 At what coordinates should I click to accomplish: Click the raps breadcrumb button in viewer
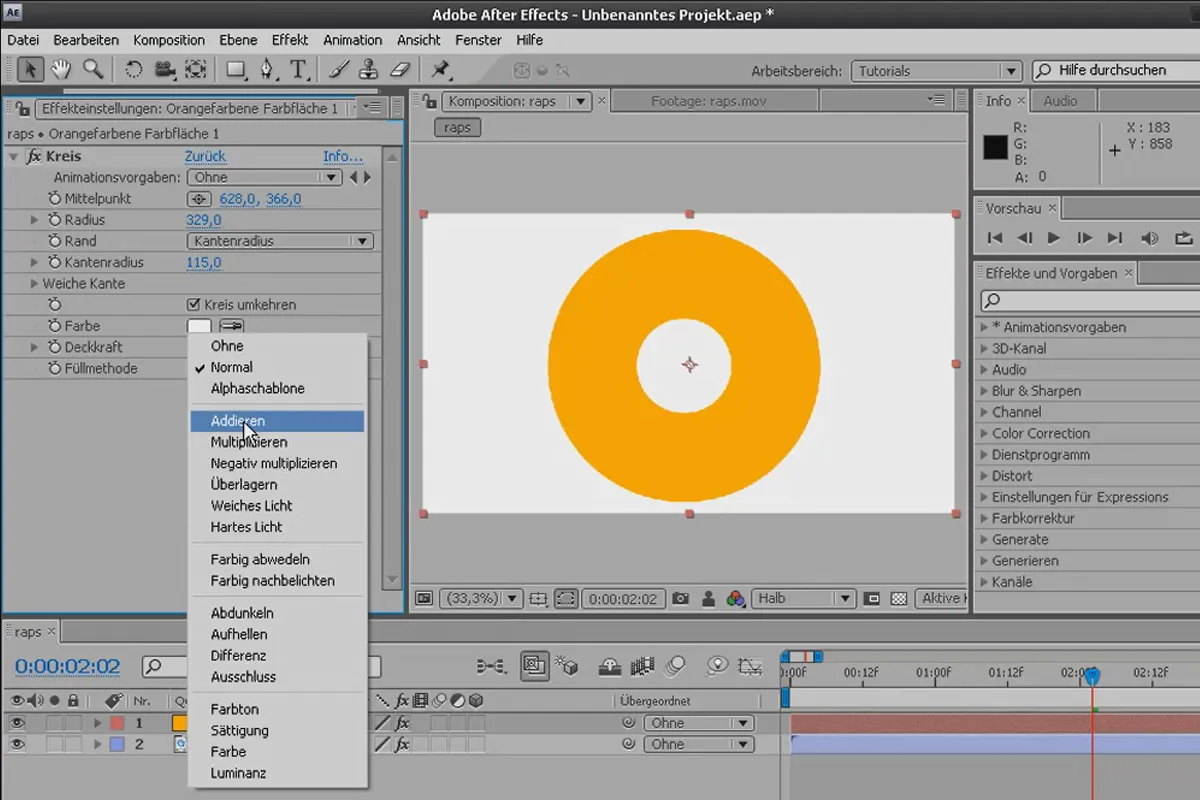[457, 128]
